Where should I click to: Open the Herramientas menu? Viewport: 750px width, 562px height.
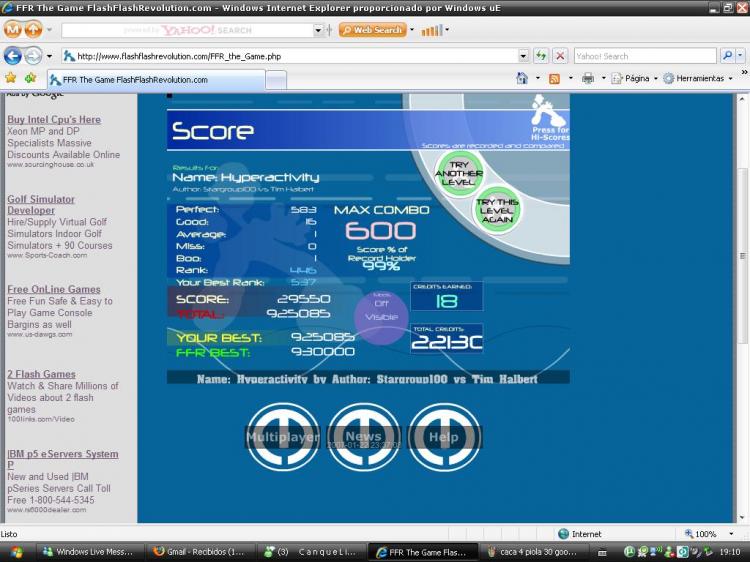(698, 78)
